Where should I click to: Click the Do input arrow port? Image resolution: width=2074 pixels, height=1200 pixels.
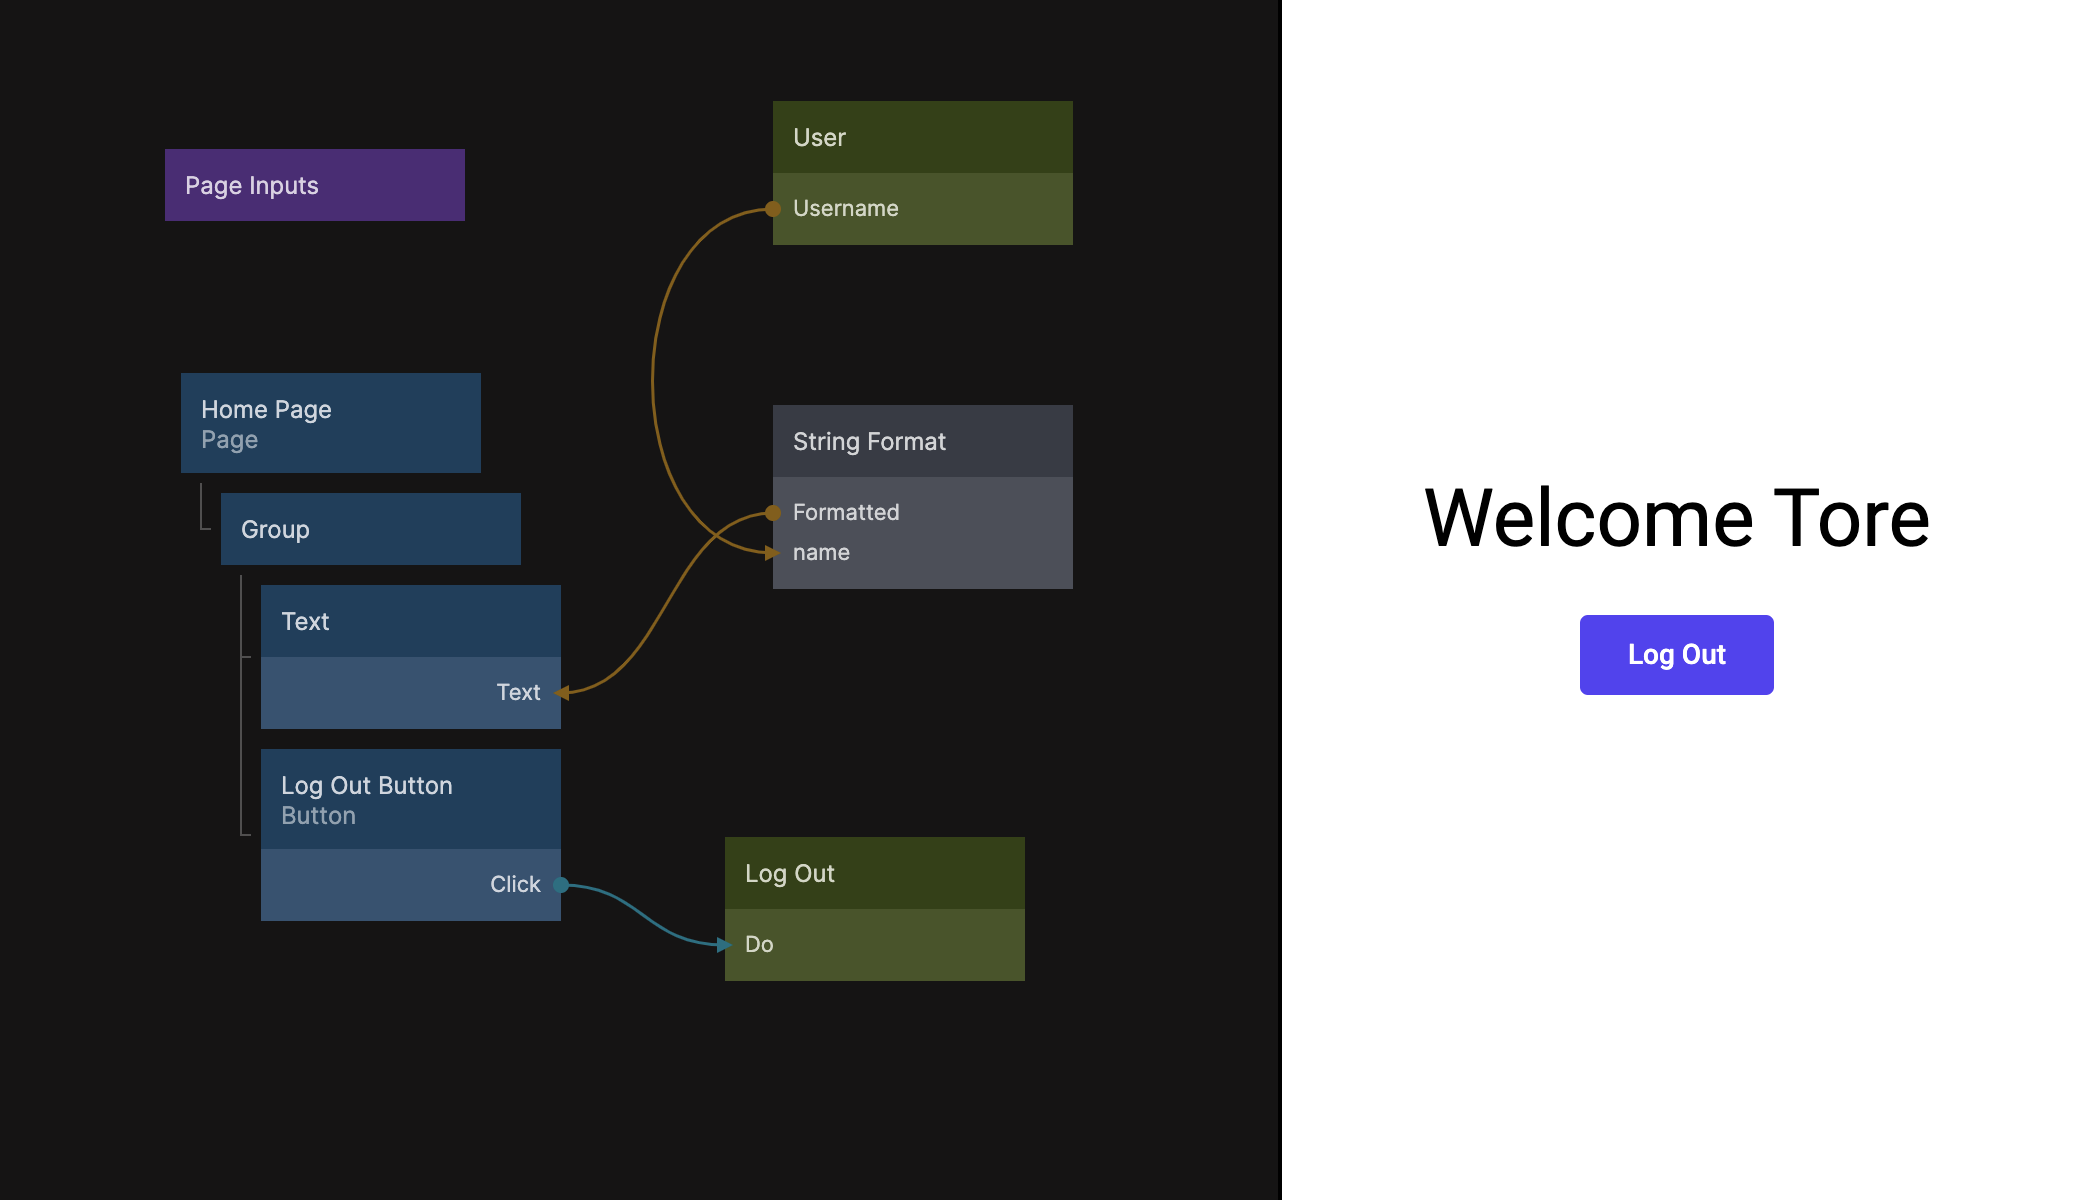724,945
